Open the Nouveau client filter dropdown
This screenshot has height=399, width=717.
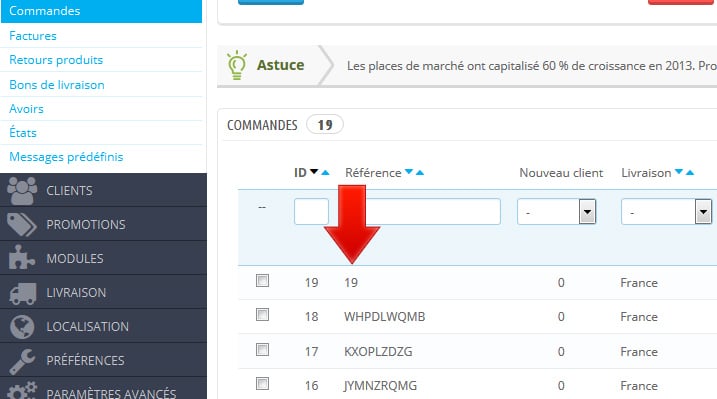pos(556,212)
